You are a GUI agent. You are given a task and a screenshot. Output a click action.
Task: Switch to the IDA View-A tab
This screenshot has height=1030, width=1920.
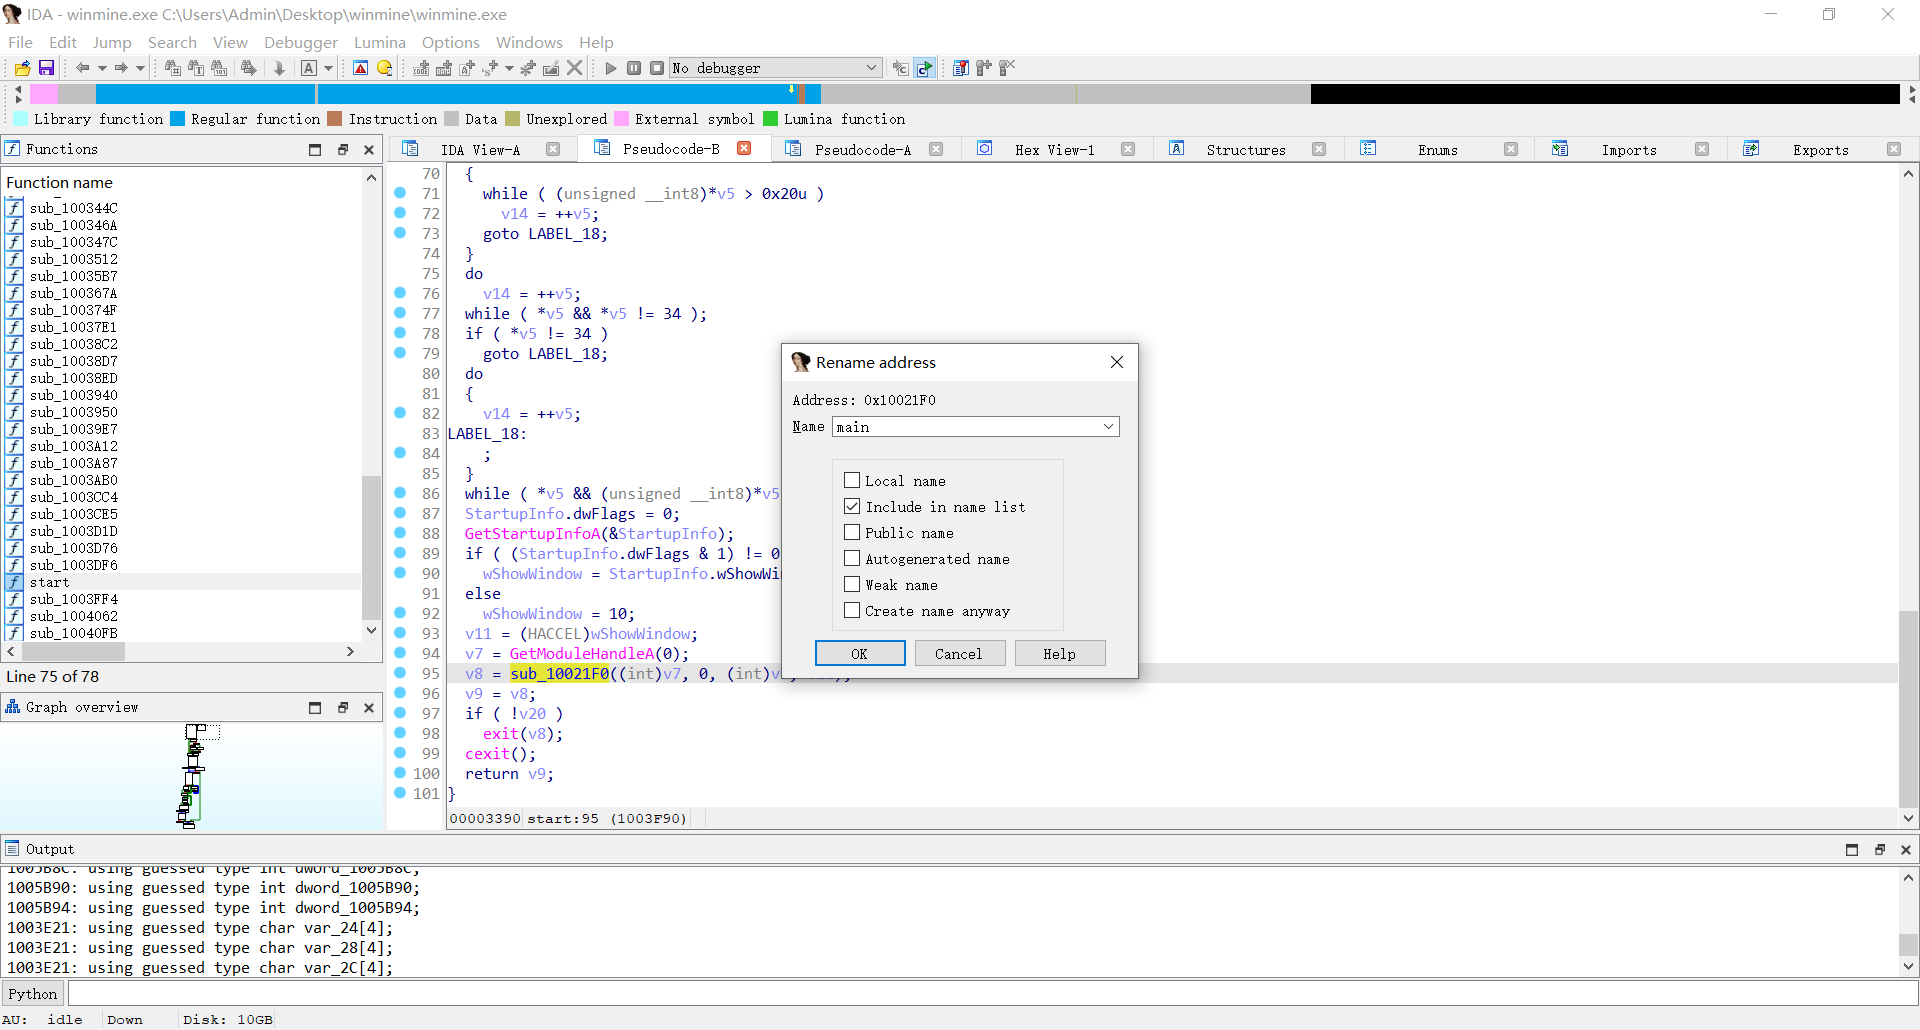[480, 150]
